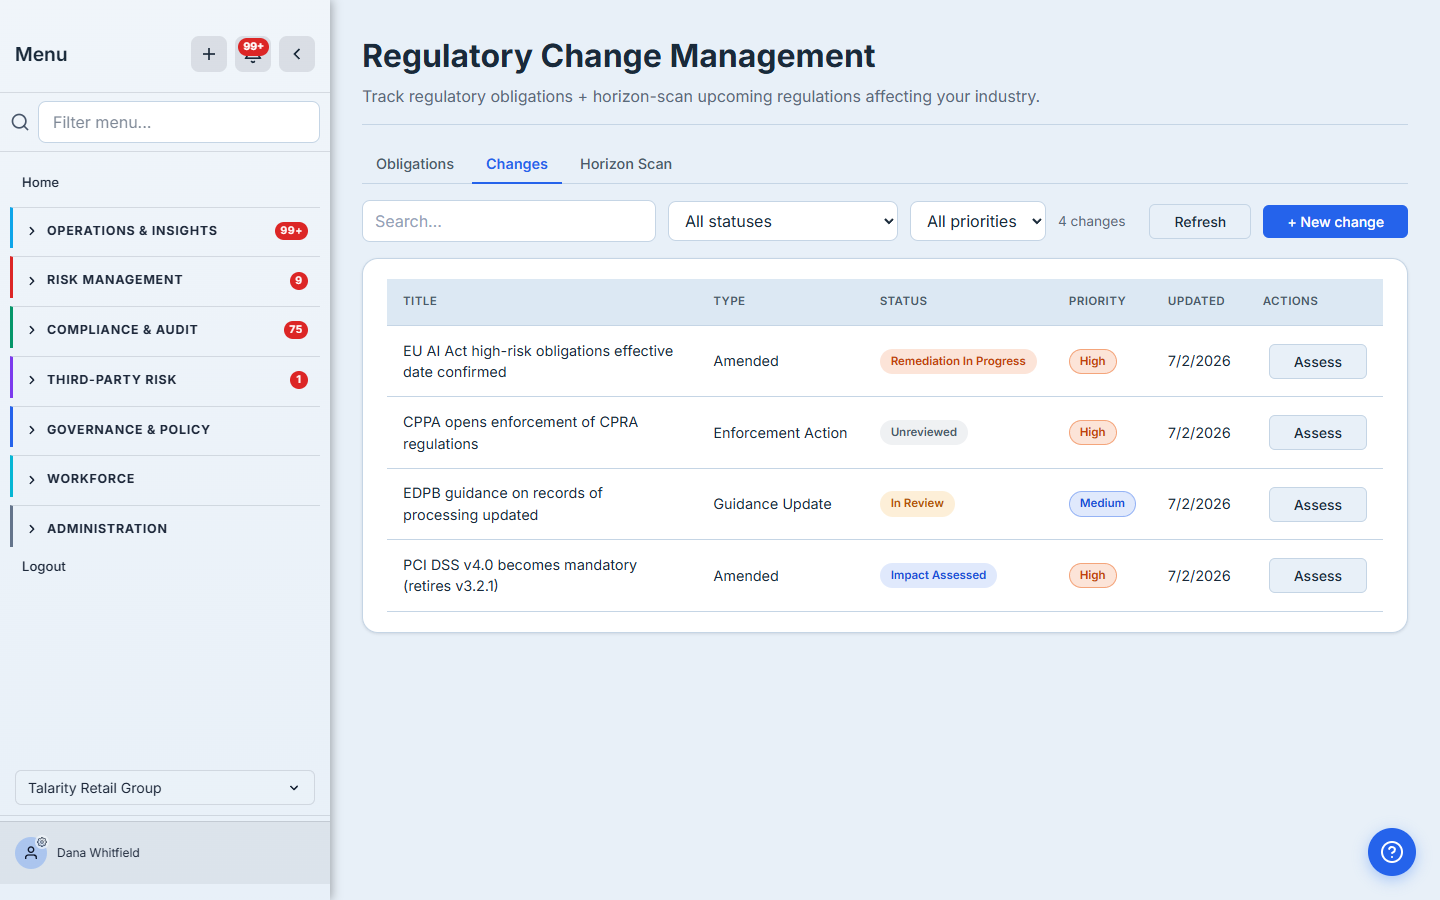The image size is (1440, 900).
Task: Click the Unreviewed status badge
Action: click(x=924, y=432)
